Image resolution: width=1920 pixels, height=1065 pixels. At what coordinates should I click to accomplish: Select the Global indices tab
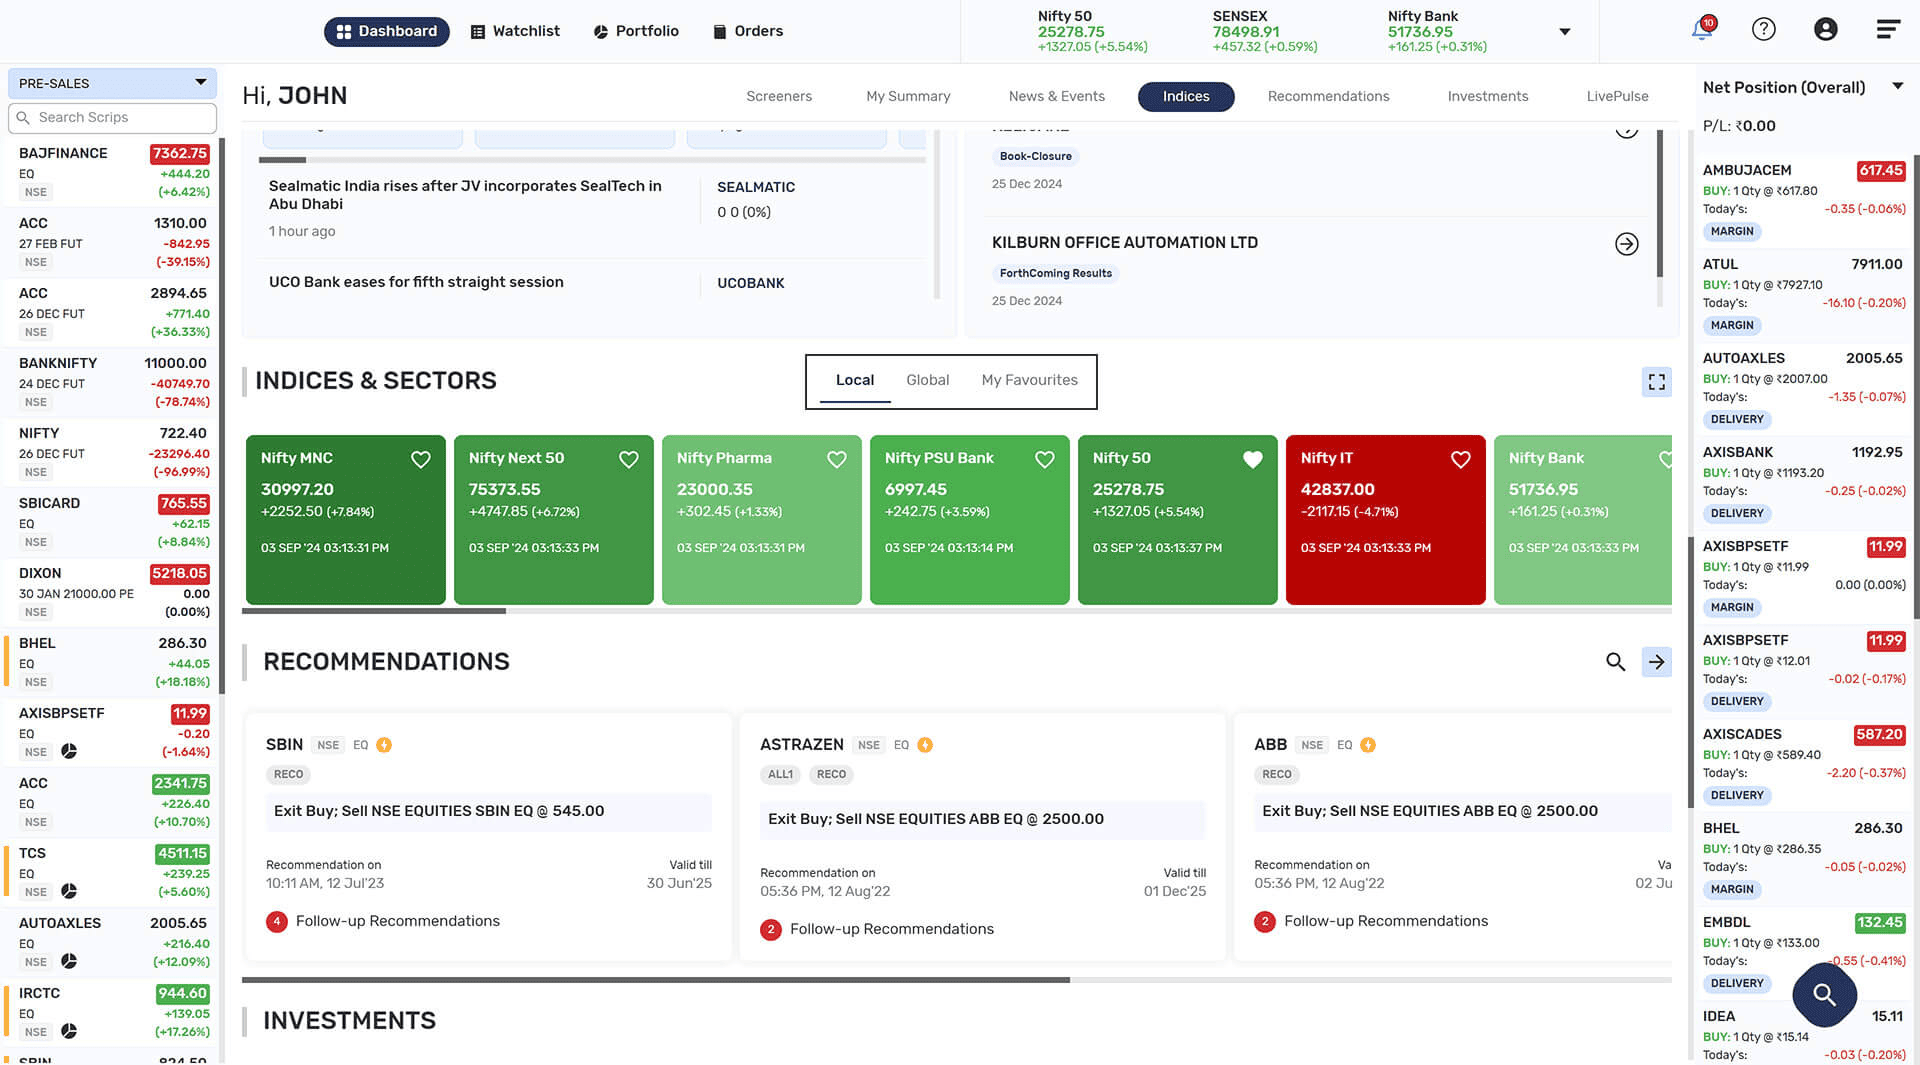[928, 380]
